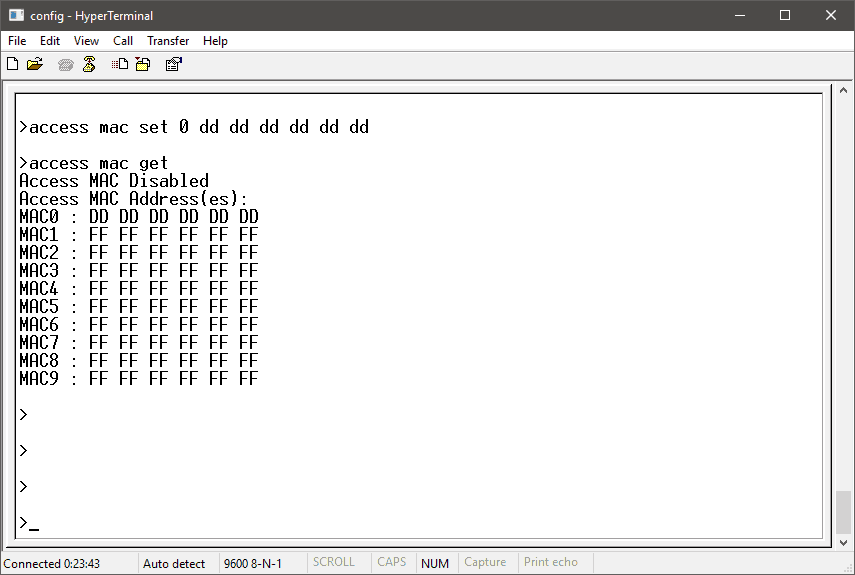This screenshot has height=575, width=855.
Task: Click the HyperTerminal icon in title bar
Action: point(16,16)
